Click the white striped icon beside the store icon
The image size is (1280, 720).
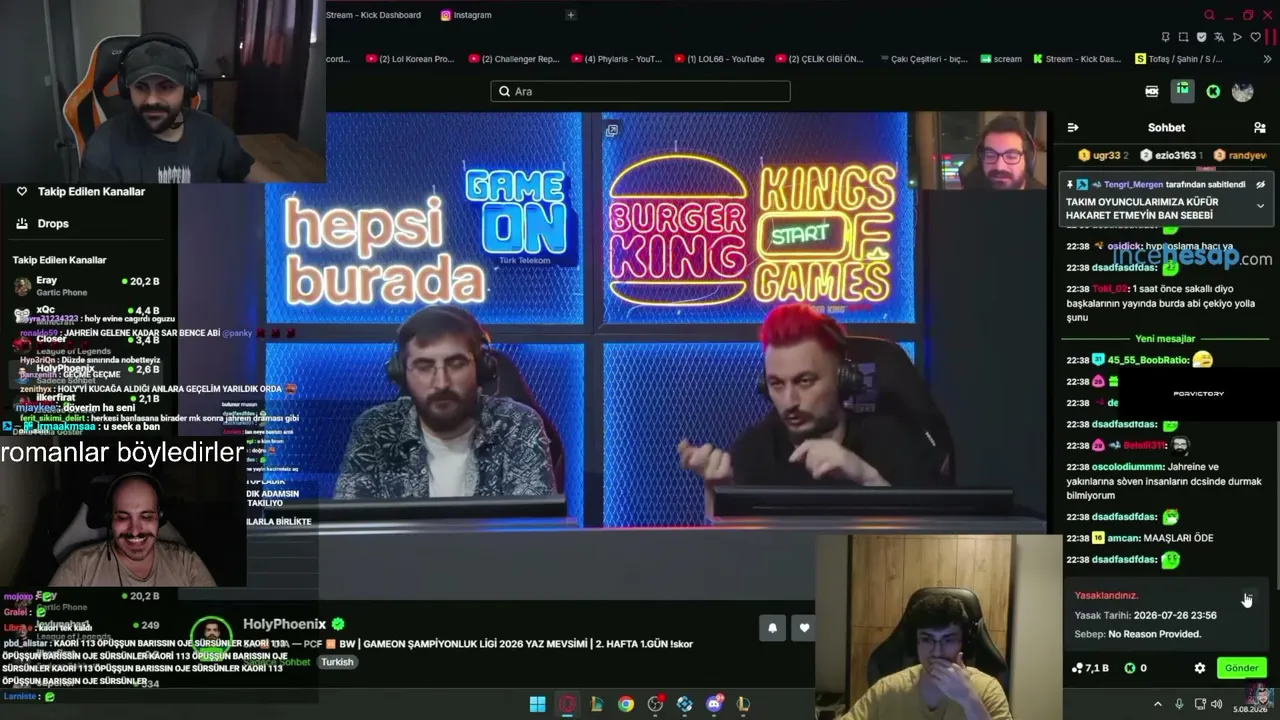pyautogui.click(x=1152, y=91)
